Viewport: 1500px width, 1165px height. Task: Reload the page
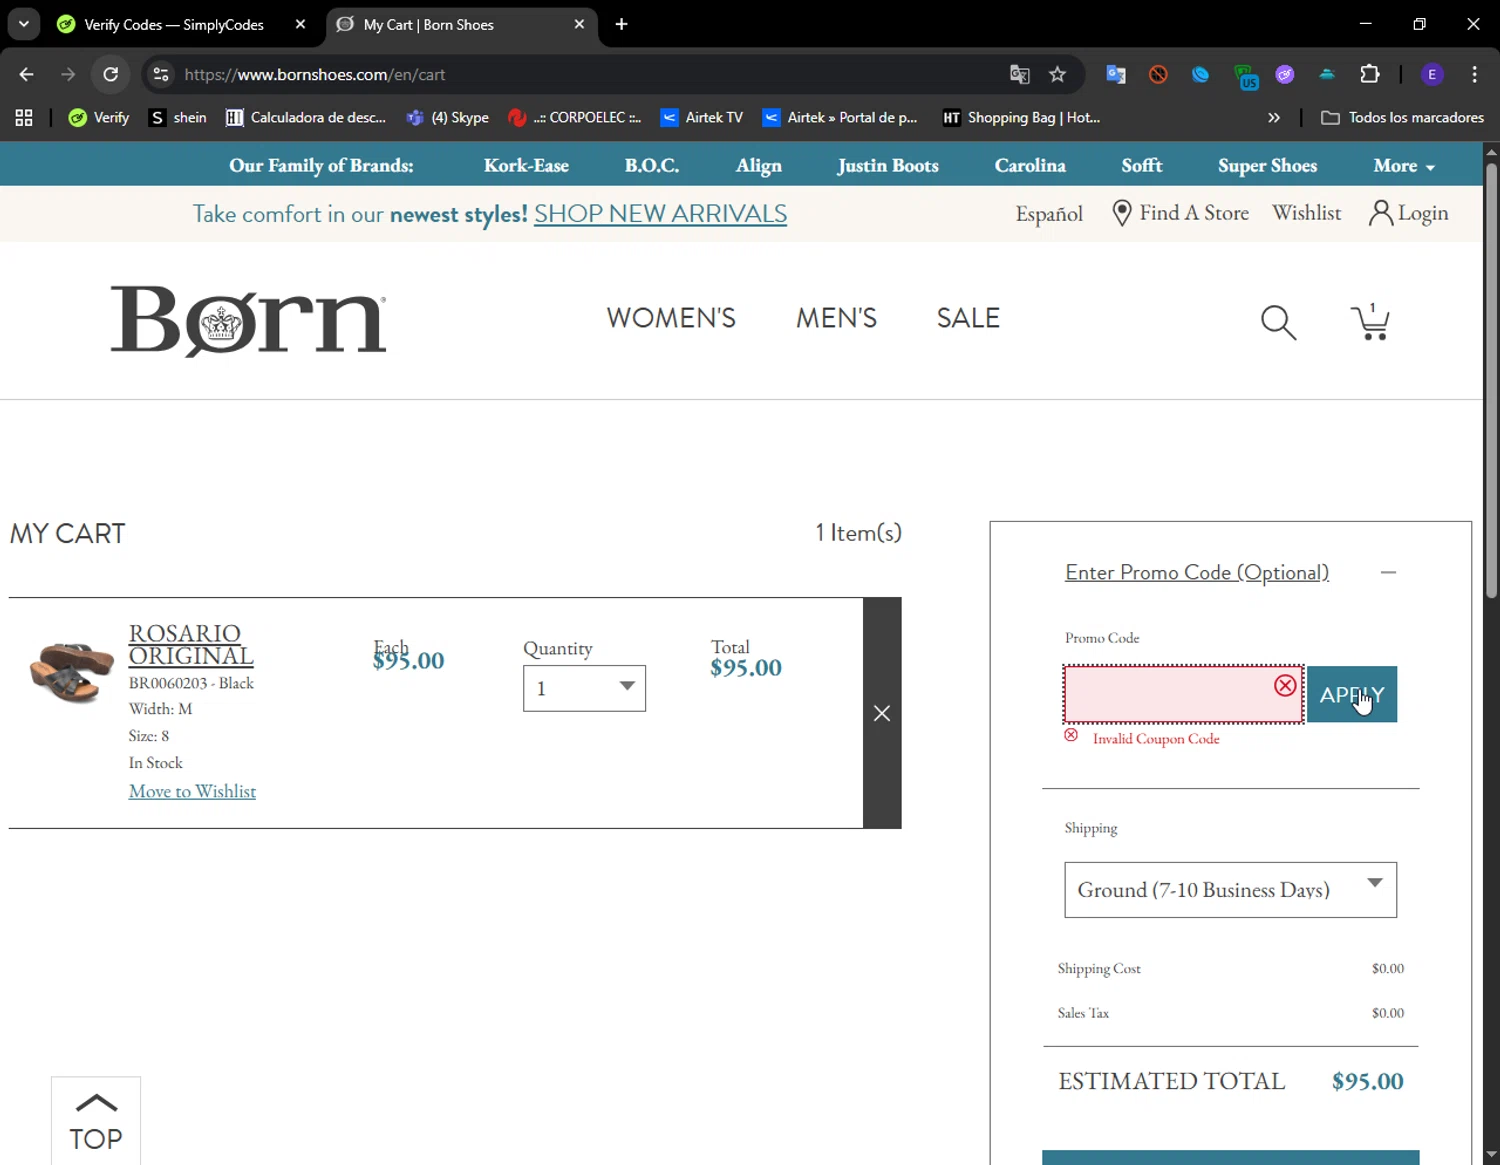click(x=111, y=74)
